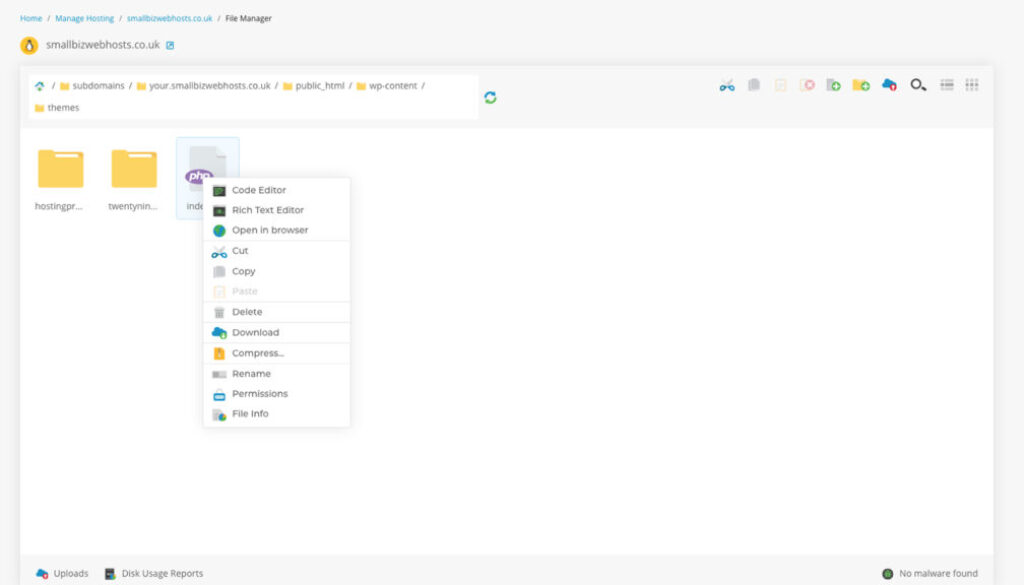This screenshot has width=1024, height=585.
Task: Click the themes path folder
Action: 57,108
